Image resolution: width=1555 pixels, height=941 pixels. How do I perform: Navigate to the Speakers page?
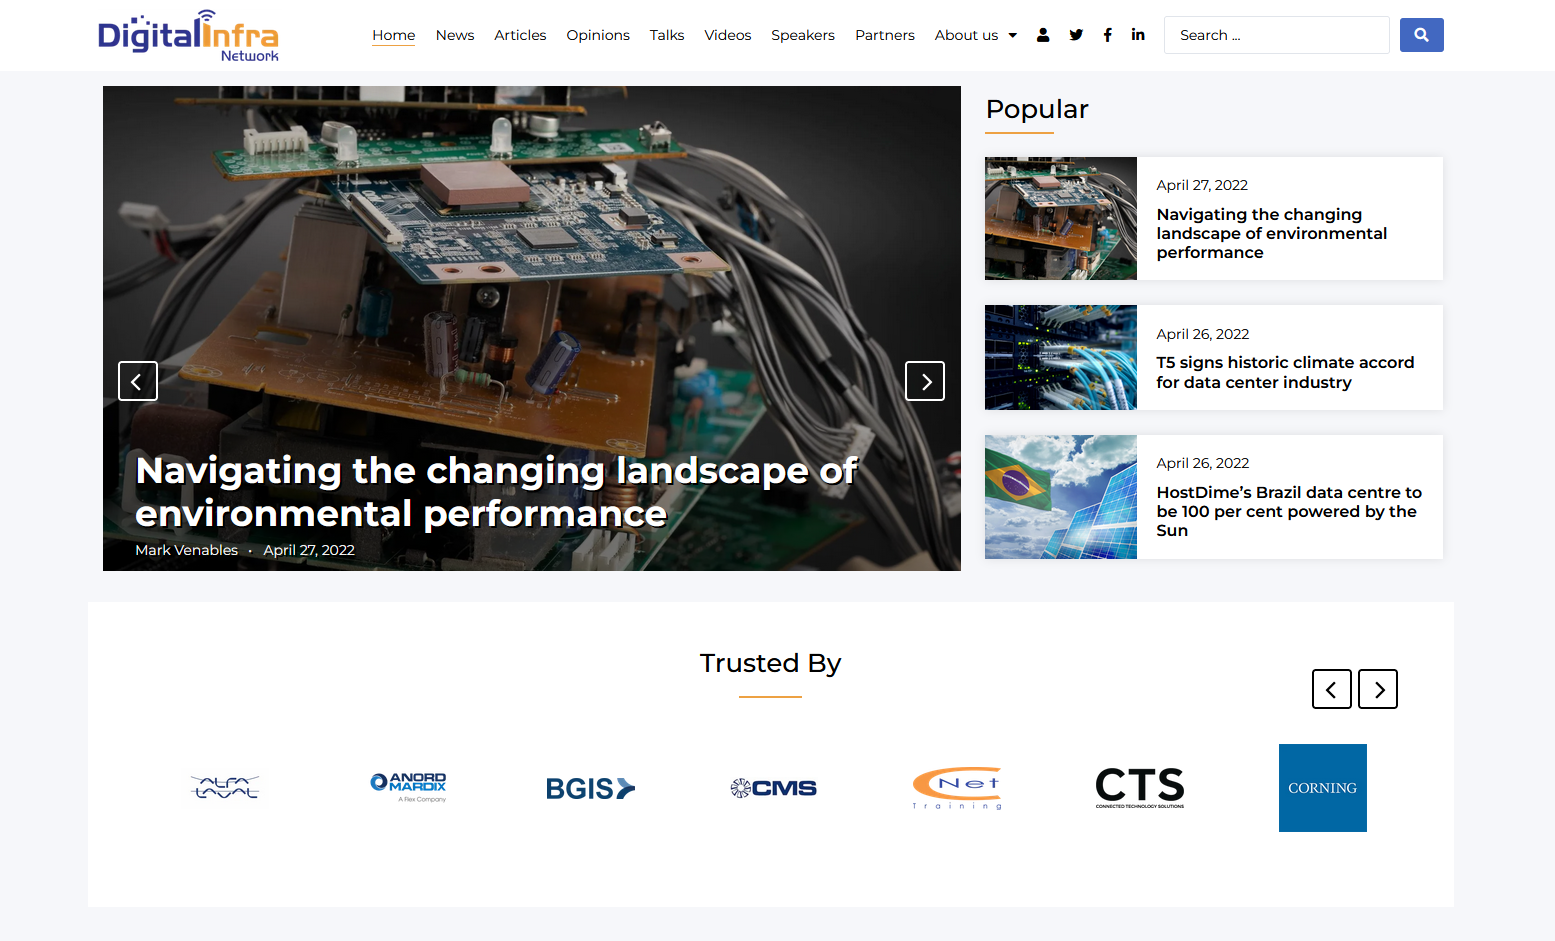(802, 35)
